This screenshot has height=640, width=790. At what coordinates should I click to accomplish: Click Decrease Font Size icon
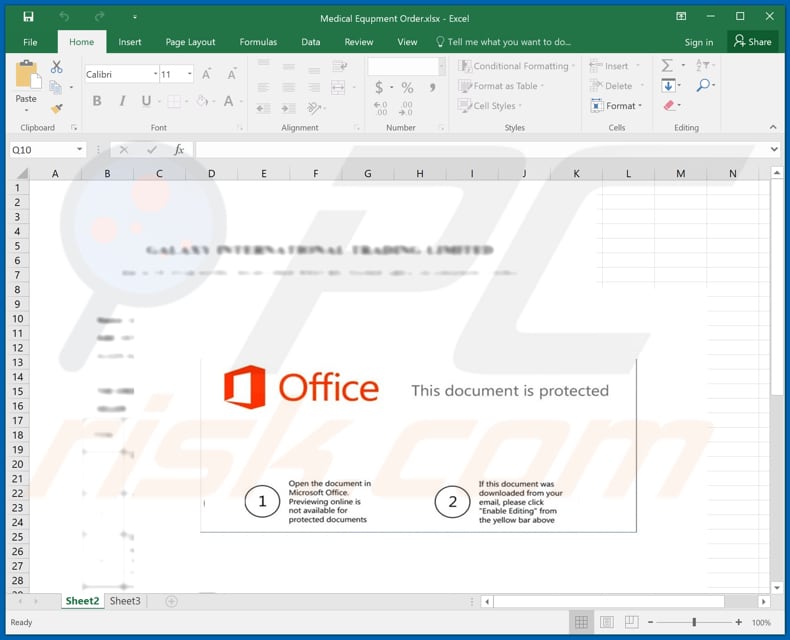232,75
